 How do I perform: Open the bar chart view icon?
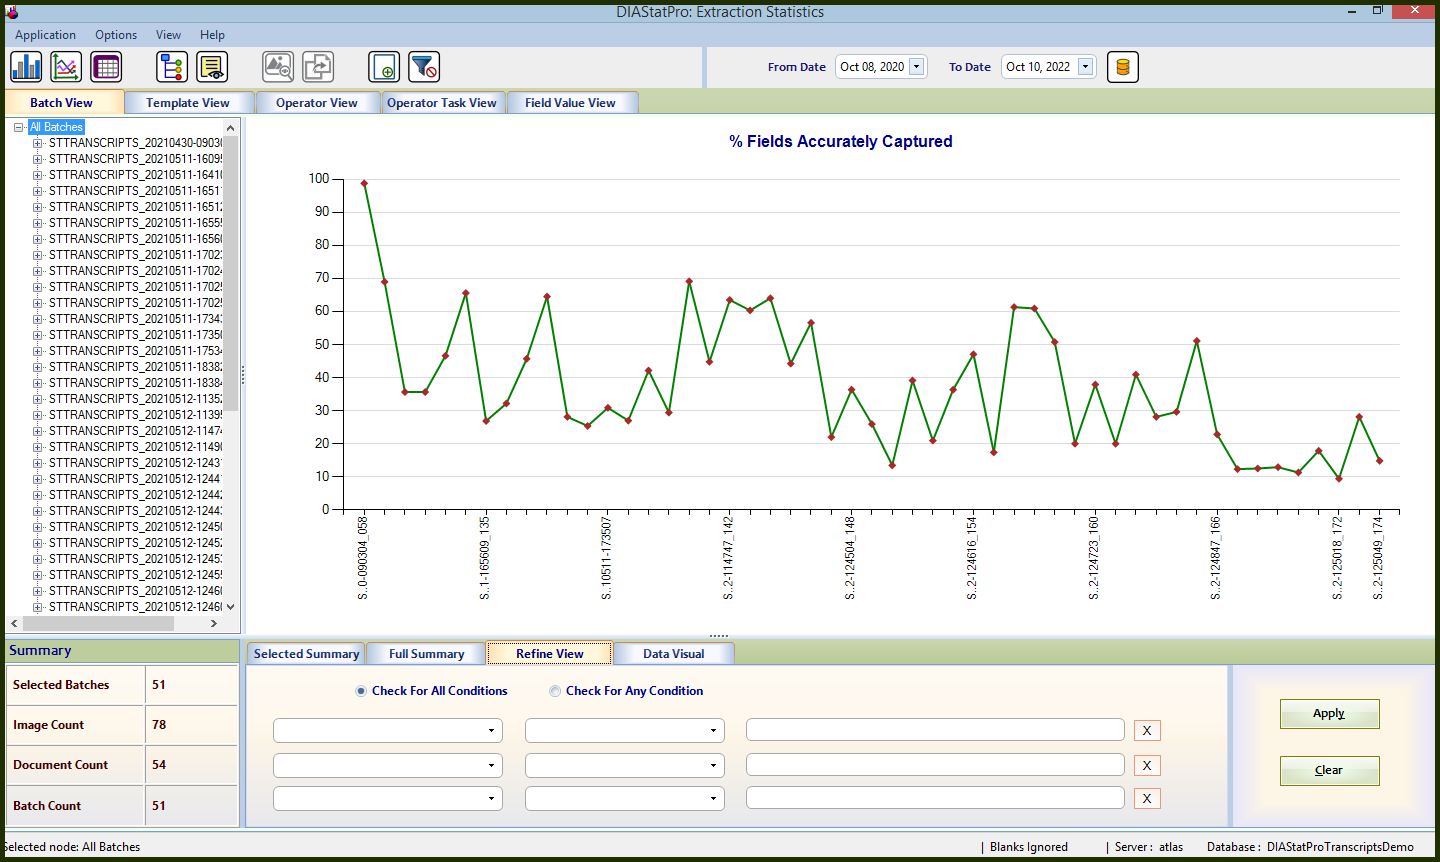(x=26, y=67)
